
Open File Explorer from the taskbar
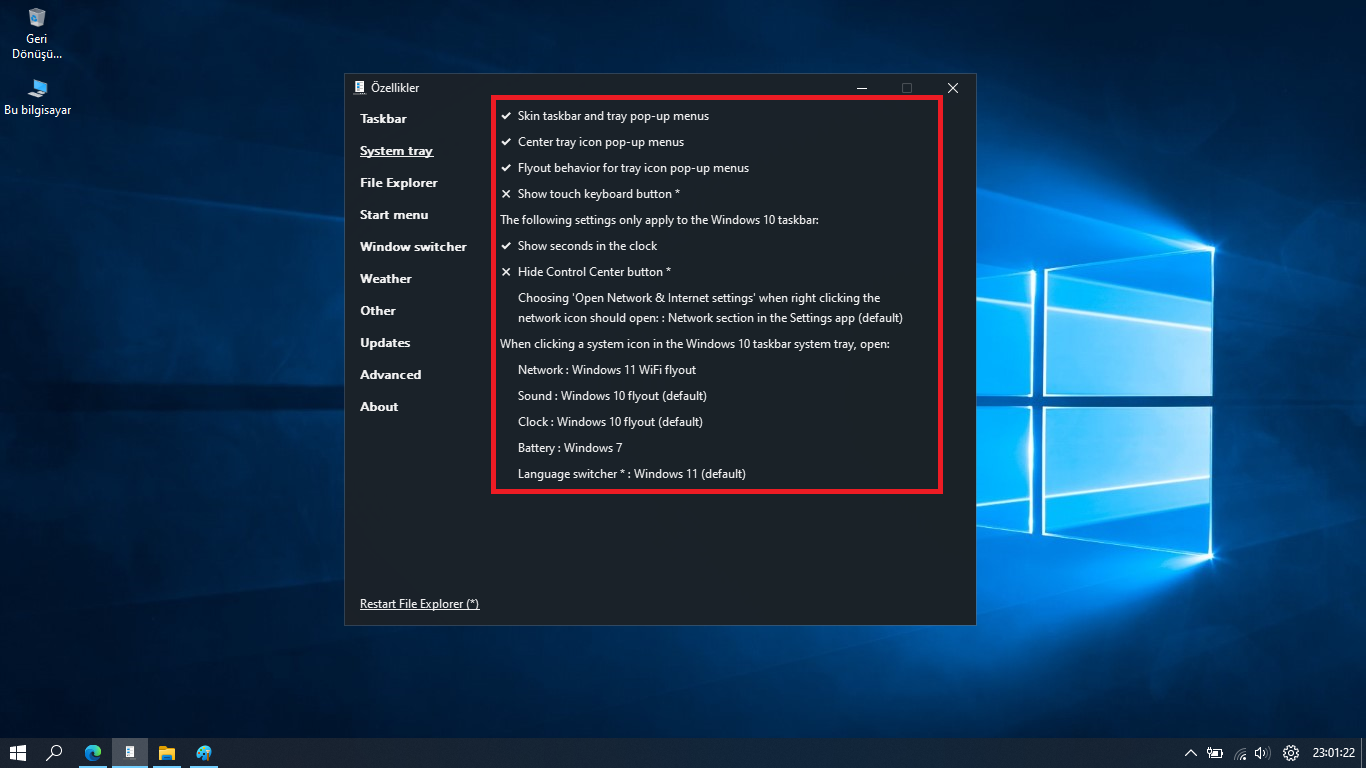point(167,753)
